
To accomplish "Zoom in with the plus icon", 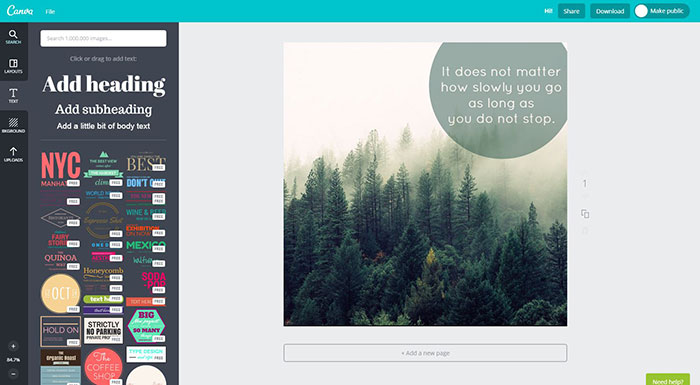I will tap(13, 346).
